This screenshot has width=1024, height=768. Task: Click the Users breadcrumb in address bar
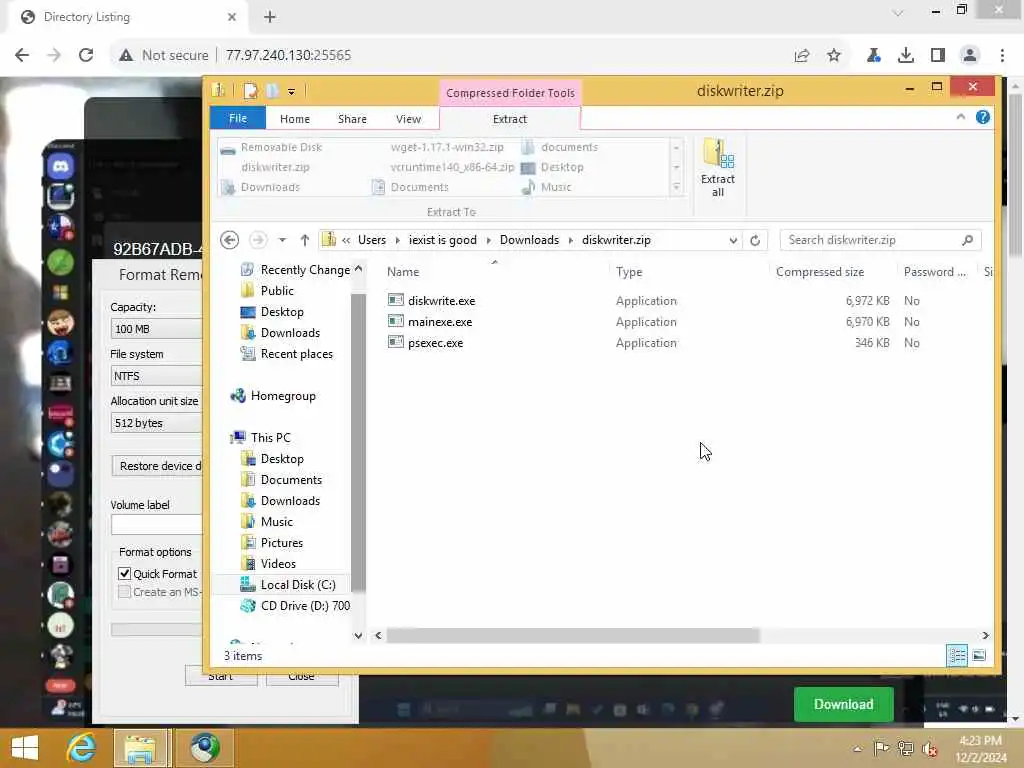tap(372, 240)
